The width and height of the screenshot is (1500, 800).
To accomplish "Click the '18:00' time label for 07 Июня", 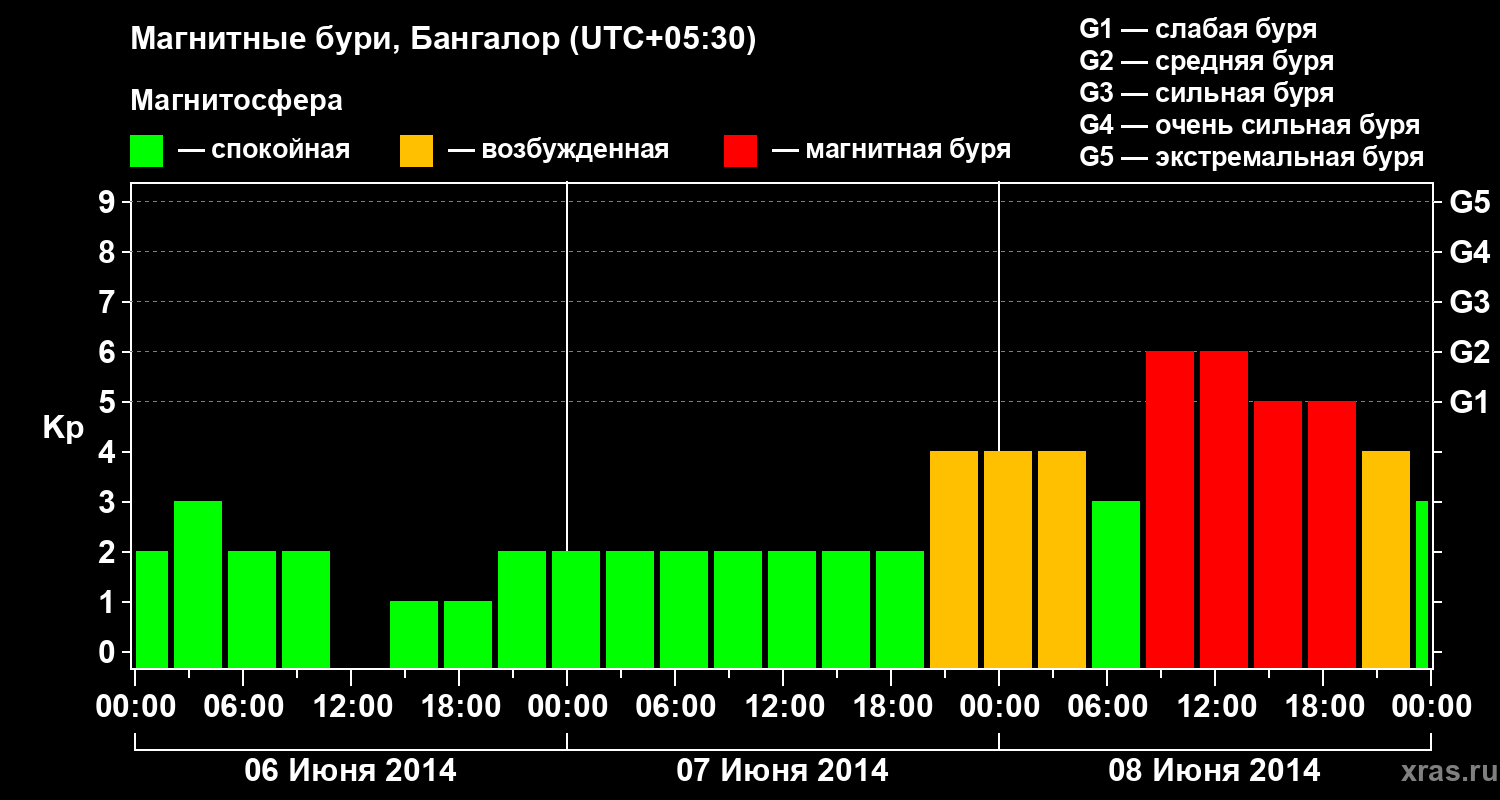I will click(891, 706).
